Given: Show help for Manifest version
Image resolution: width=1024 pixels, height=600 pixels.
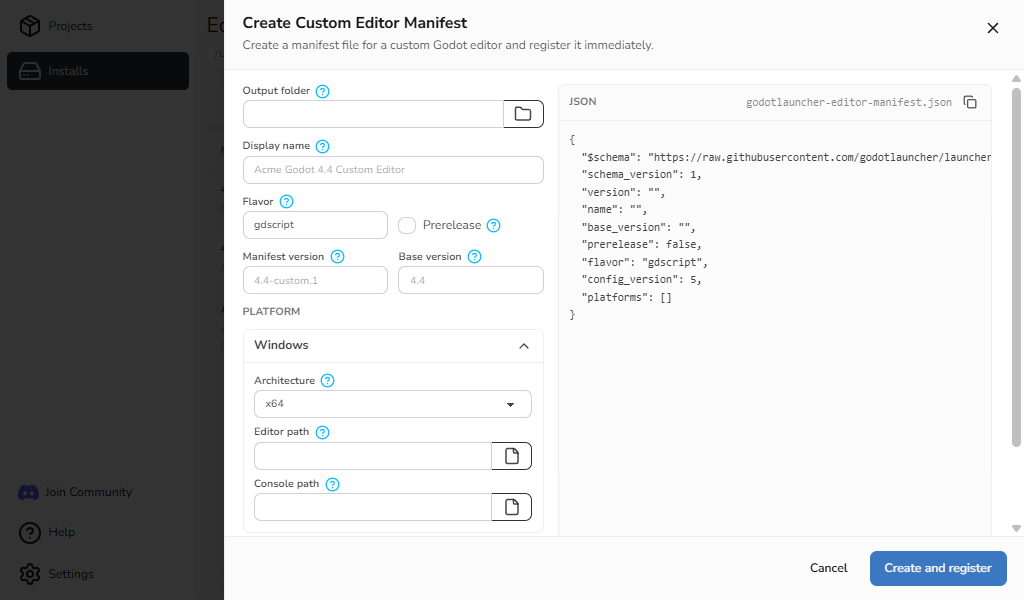Looking at the screenshot, I should tap(337, 257).
